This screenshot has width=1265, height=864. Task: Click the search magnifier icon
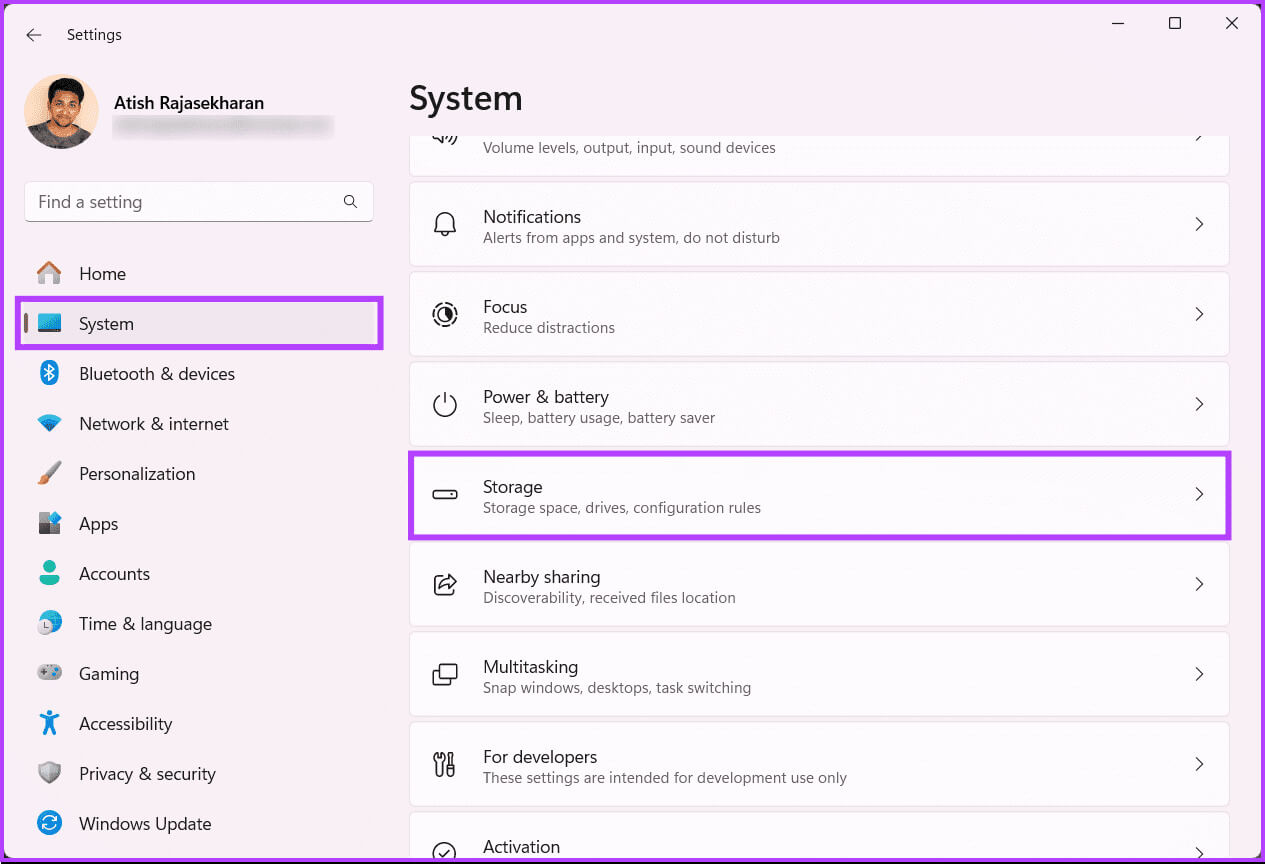click(x=350, y=202)
